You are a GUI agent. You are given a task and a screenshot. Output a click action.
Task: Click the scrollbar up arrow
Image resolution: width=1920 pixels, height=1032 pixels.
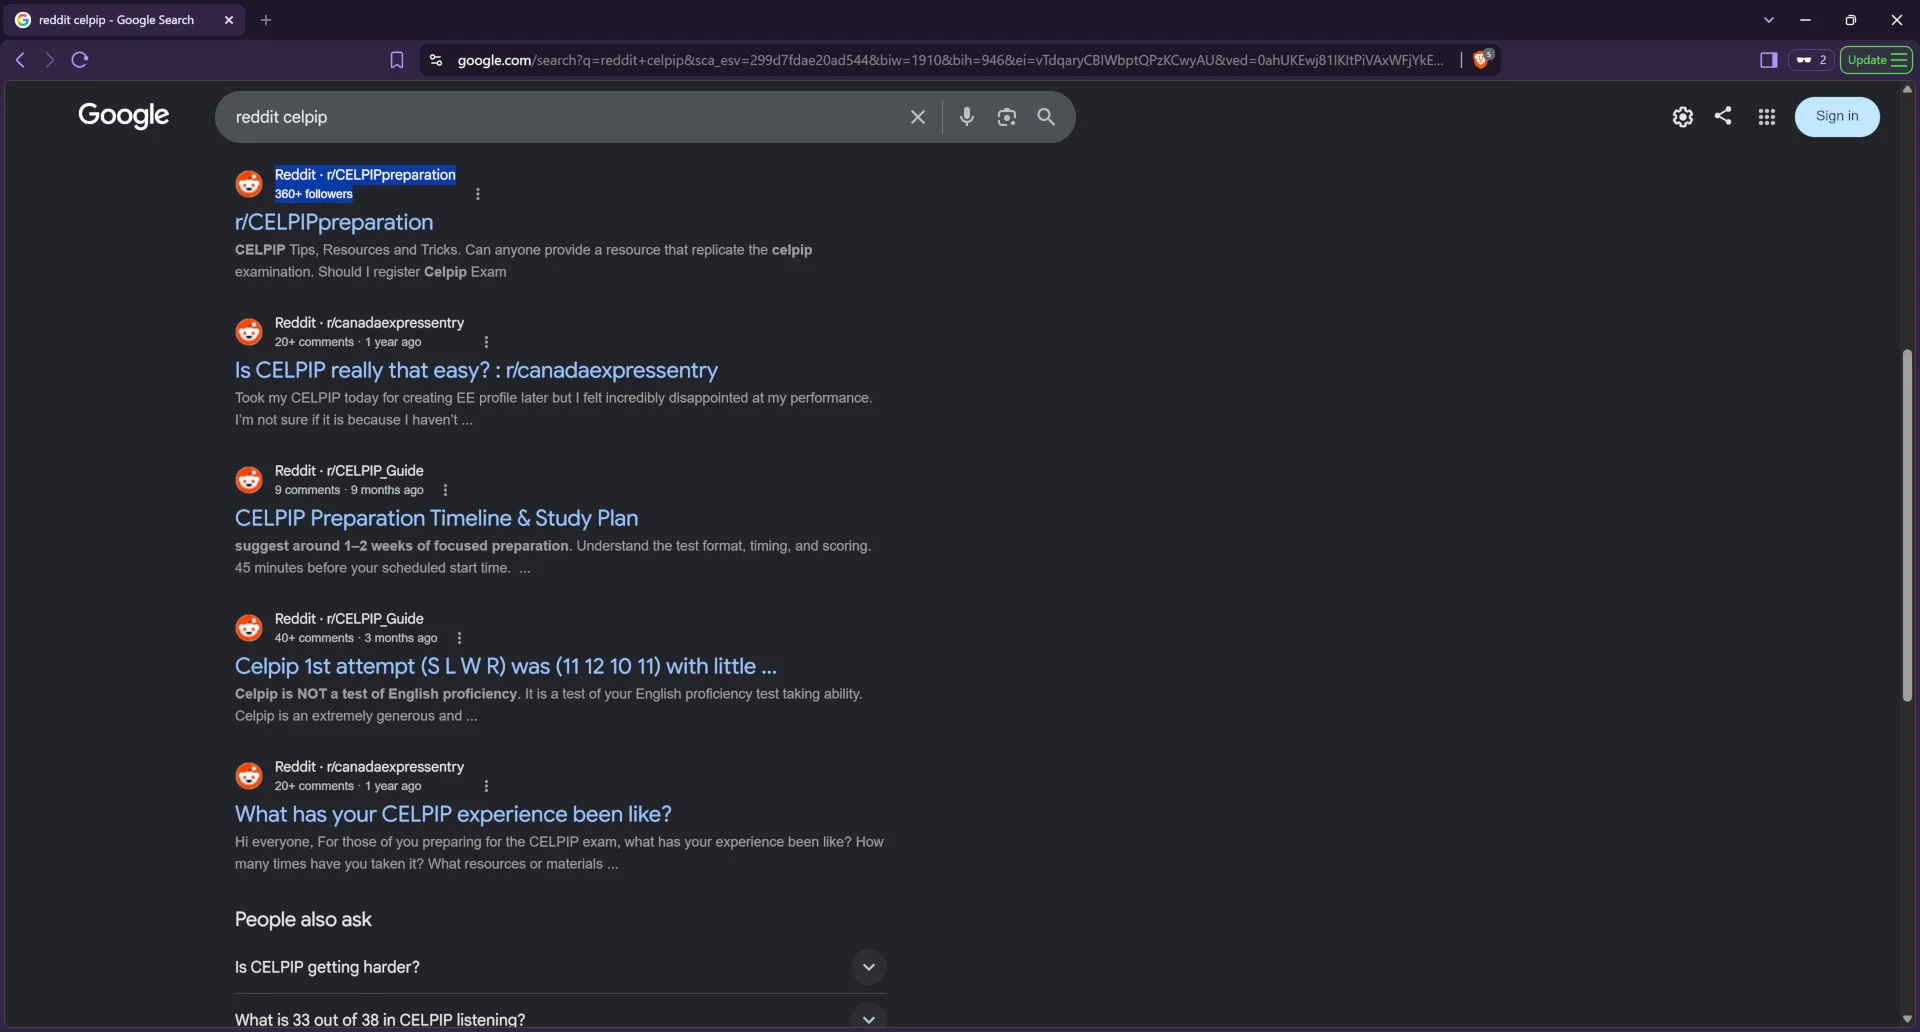1907,89
